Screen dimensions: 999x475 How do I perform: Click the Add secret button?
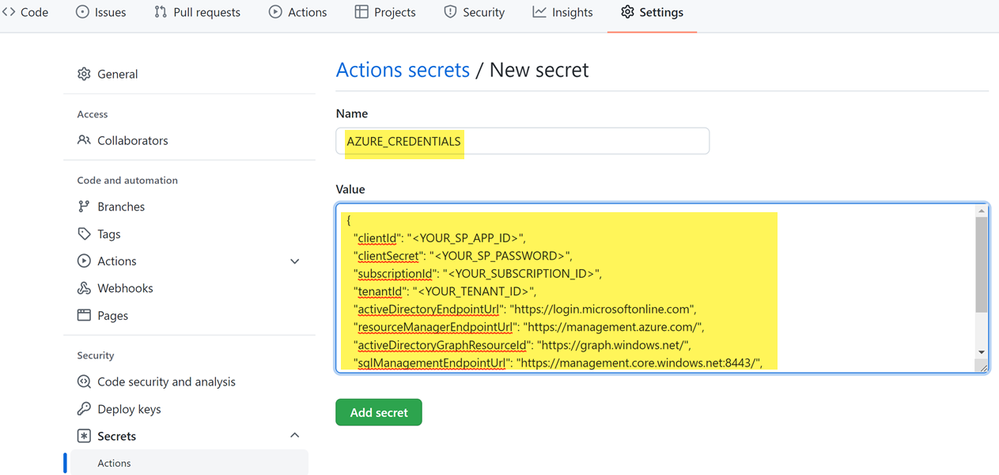[x=378, y=412]
